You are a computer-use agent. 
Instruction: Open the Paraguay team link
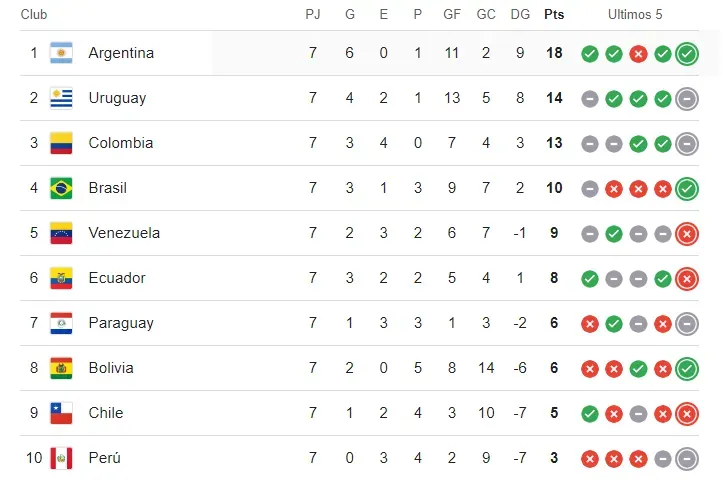click(121, 323)
